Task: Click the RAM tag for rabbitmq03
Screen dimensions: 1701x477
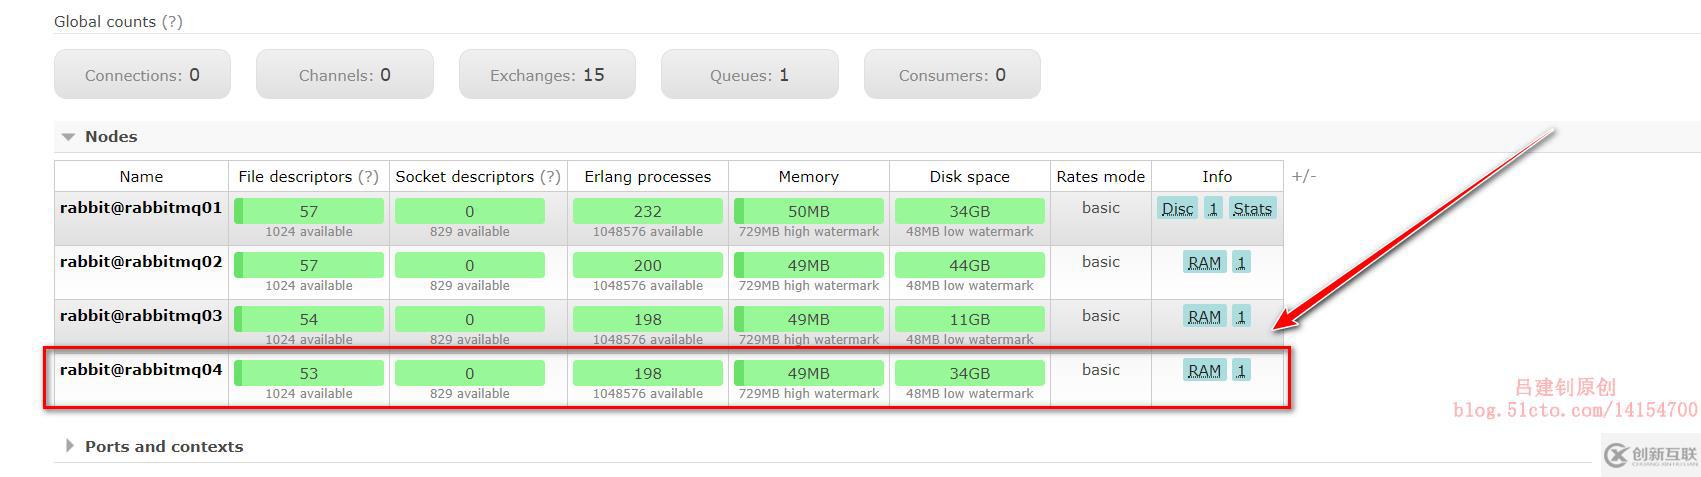Action: pos(1204,317)
